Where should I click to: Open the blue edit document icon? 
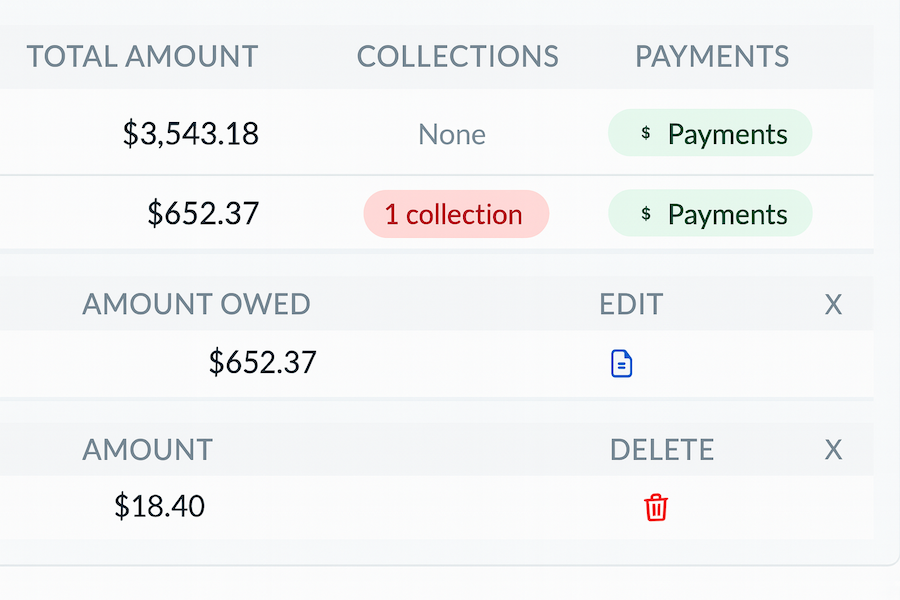pyautogui.click(x=622, y=363)
